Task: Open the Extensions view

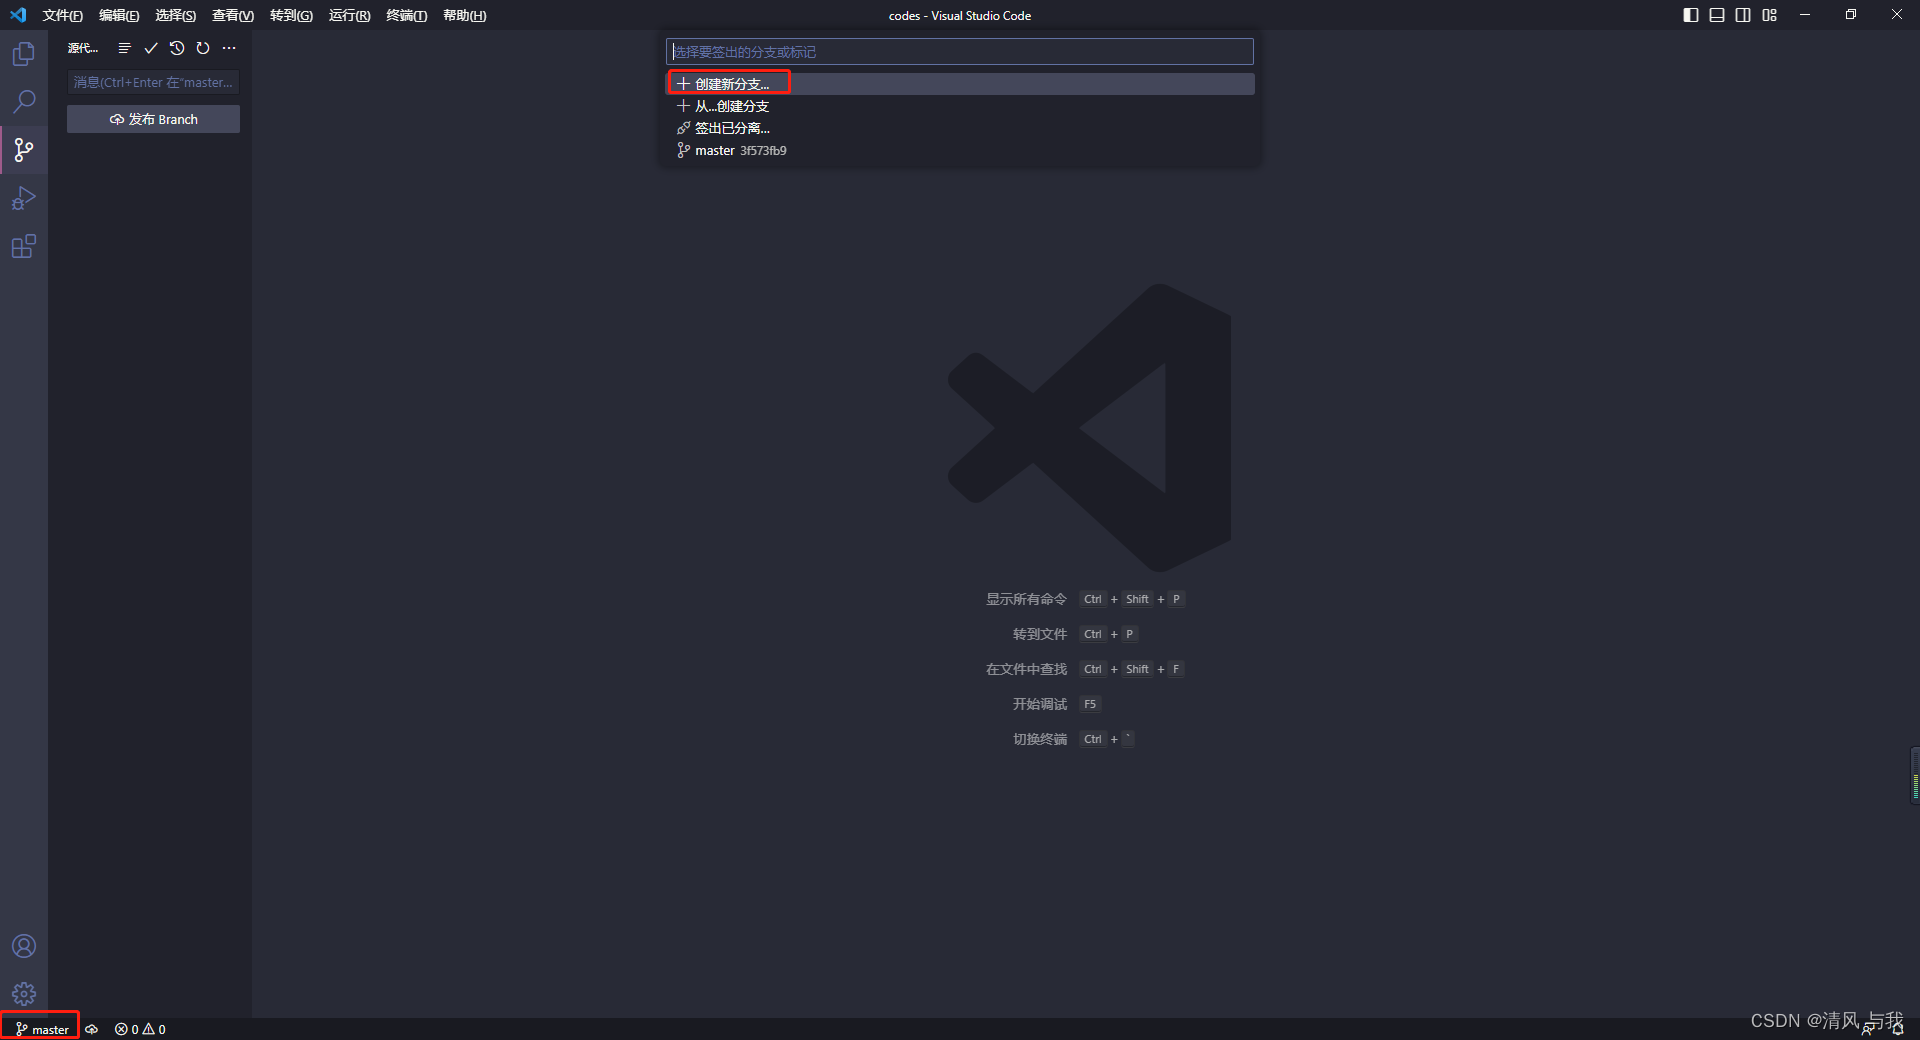Action: pyautogui.click(x=24, y=246)
